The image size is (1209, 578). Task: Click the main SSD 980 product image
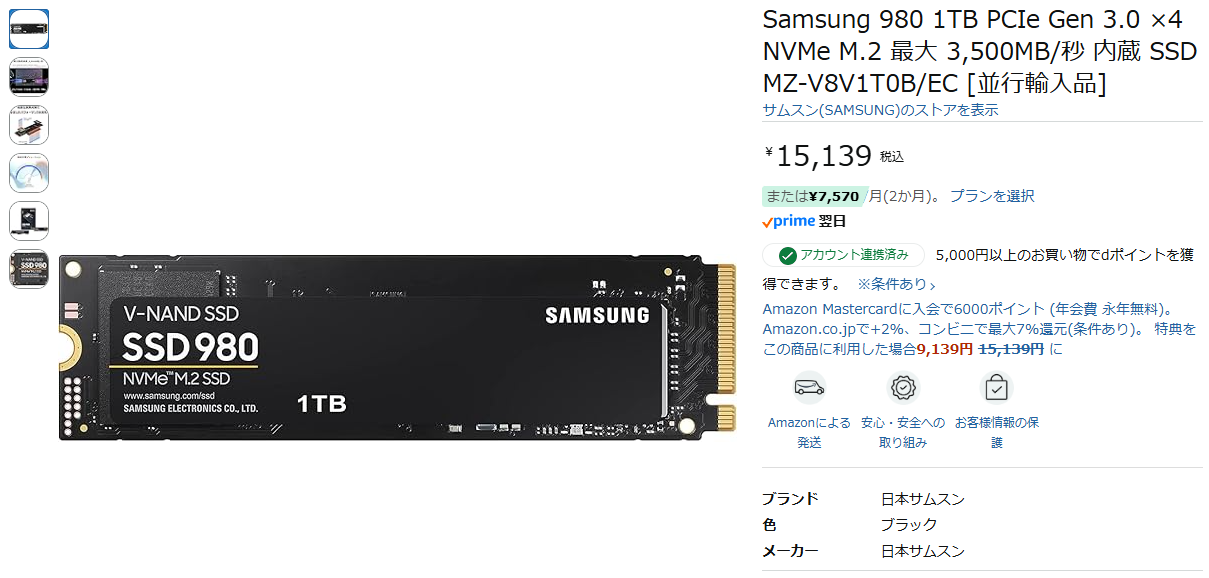pyautogui.click(x=397, y=347)
